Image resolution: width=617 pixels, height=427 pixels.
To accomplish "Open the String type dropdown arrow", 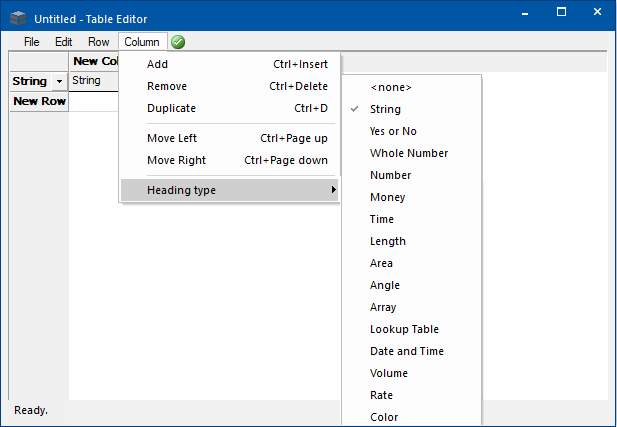I will [x=59, y=81].
